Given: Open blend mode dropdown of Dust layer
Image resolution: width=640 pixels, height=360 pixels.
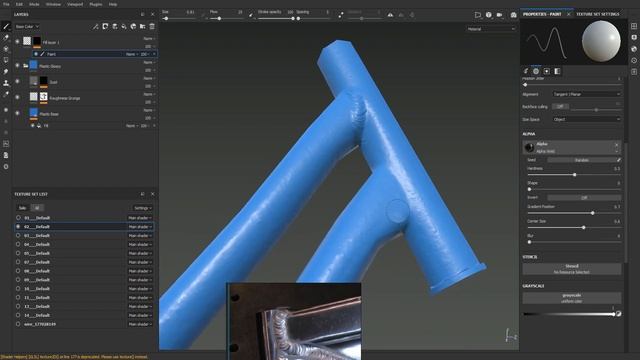Looking at the screenshot, I should (149, 78).
